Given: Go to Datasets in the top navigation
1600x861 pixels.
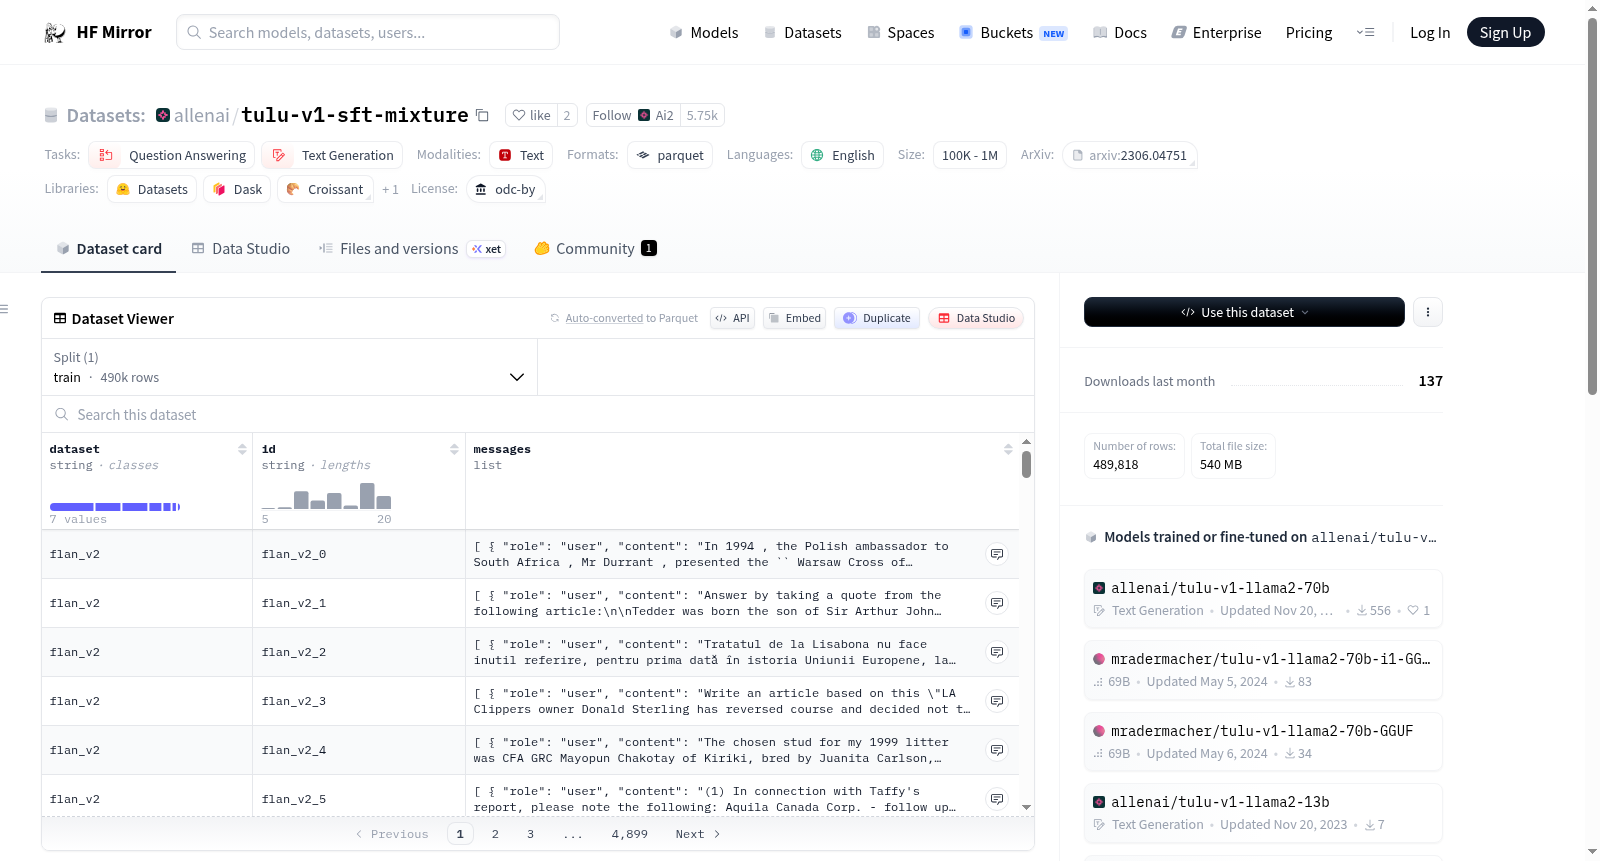Looking at the screenshot, I should [802, 33].
